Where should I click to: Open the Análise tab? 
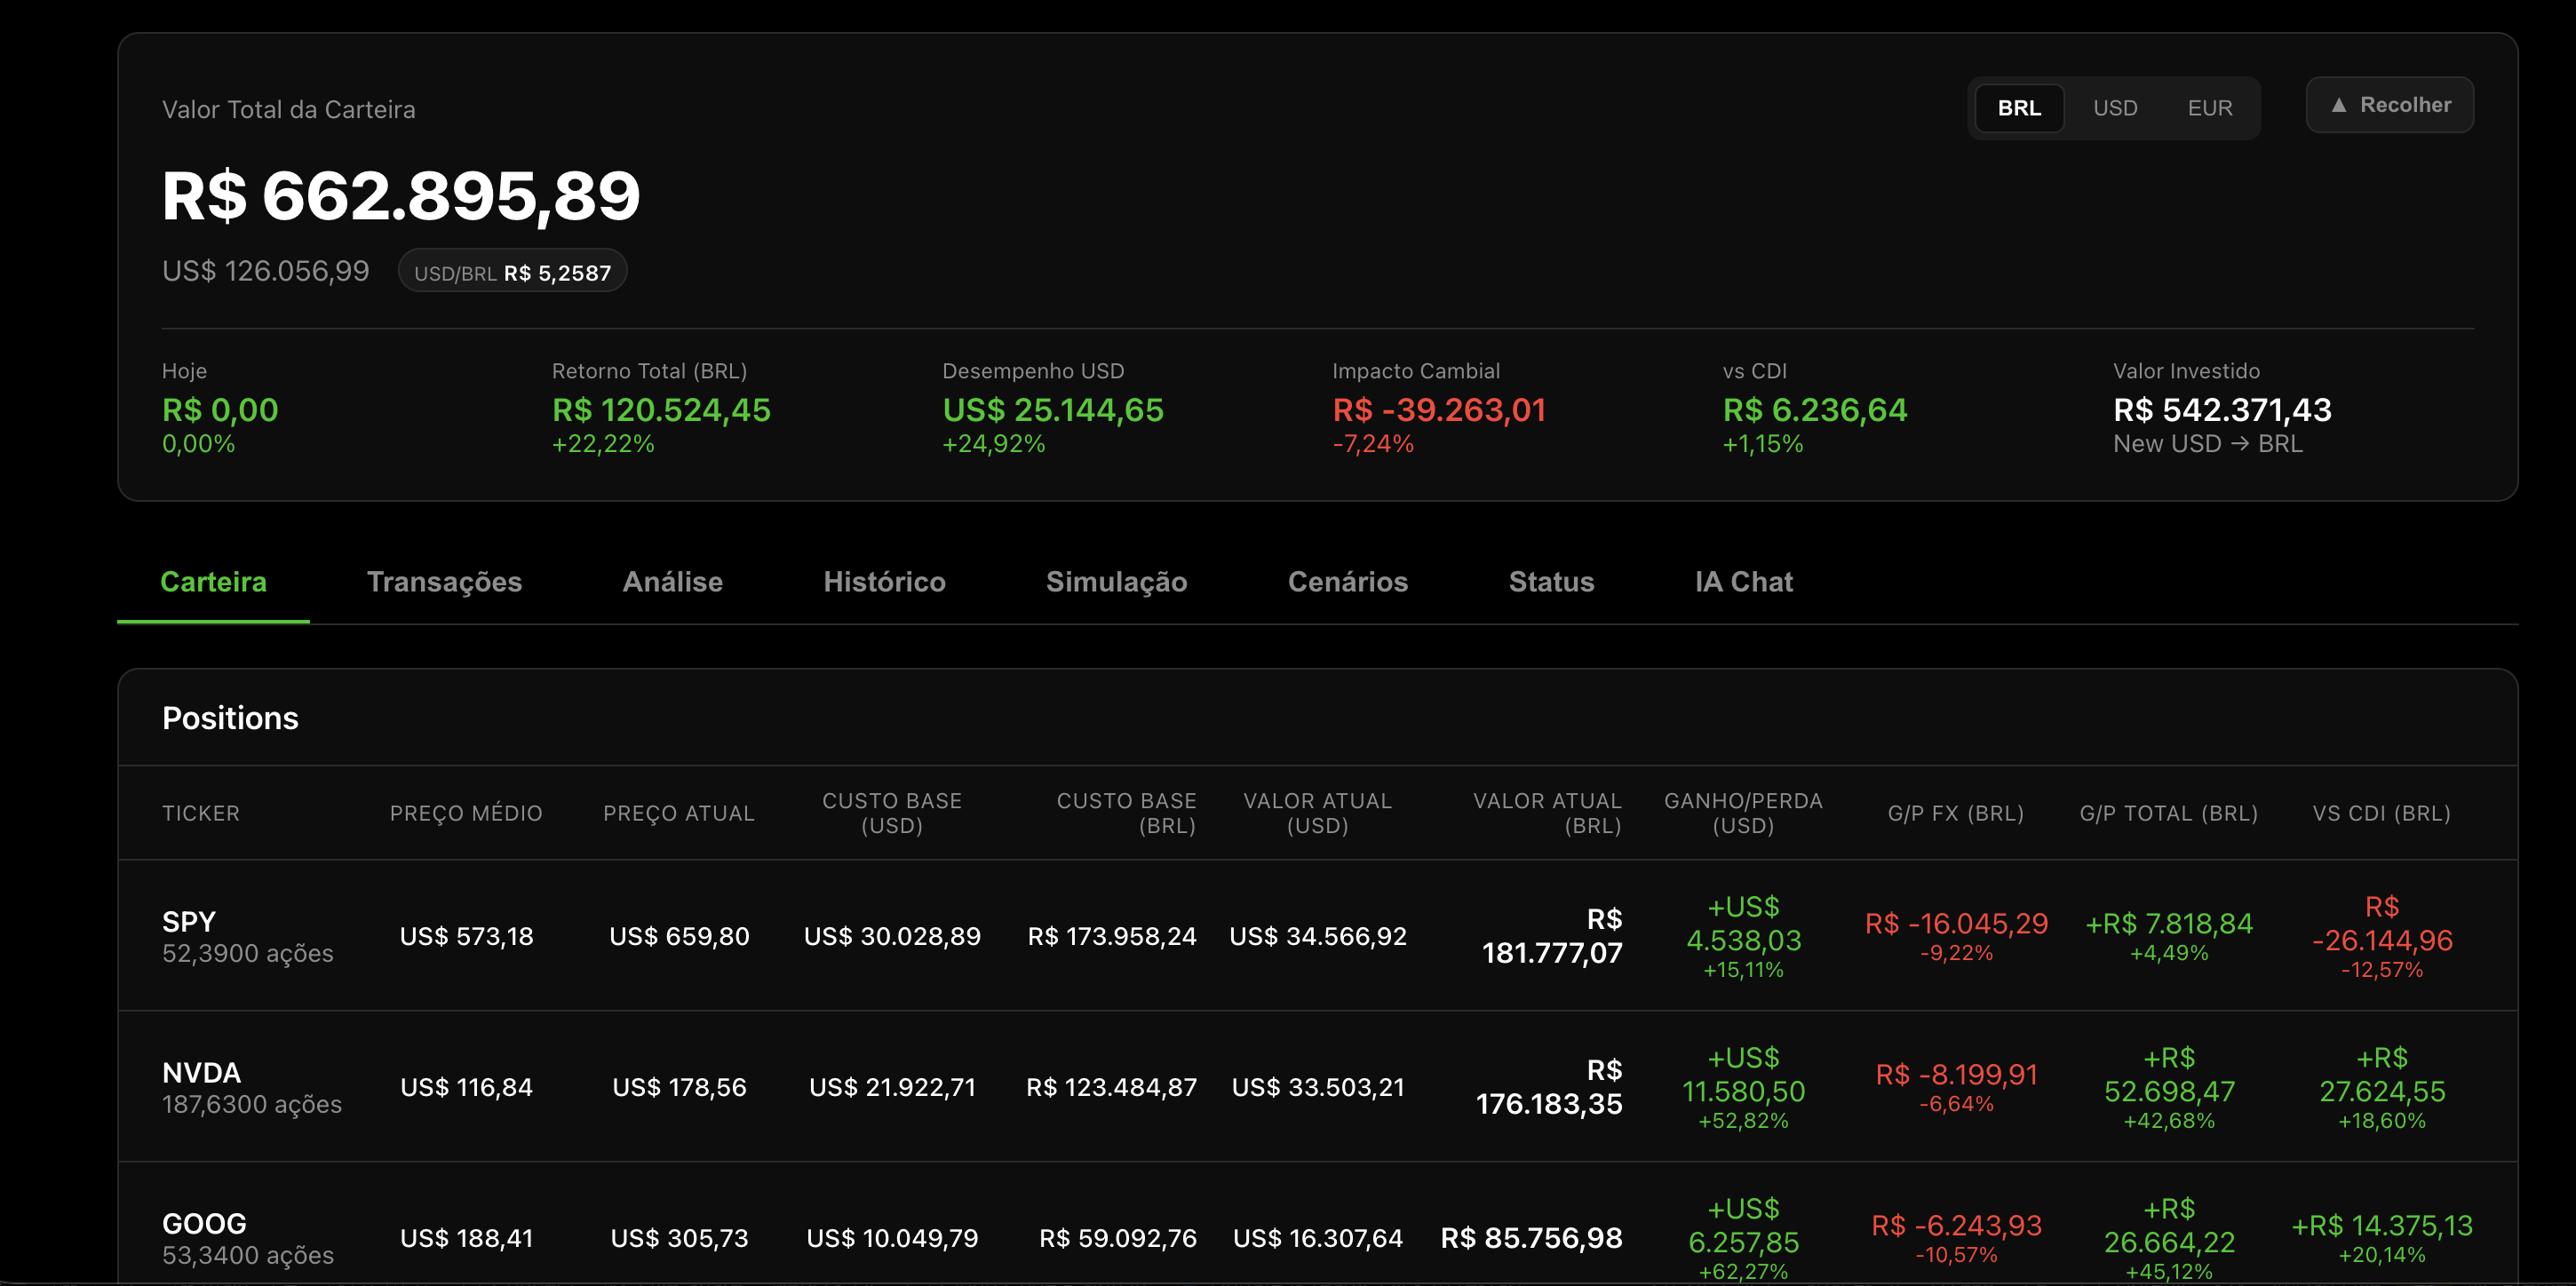[x=672, y=582]
